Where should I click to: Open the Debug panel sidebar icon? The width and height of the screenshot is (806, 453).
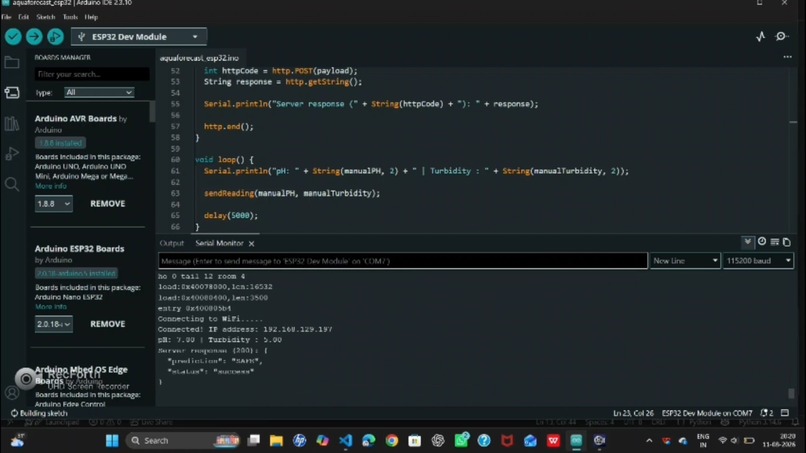point(12,154)
